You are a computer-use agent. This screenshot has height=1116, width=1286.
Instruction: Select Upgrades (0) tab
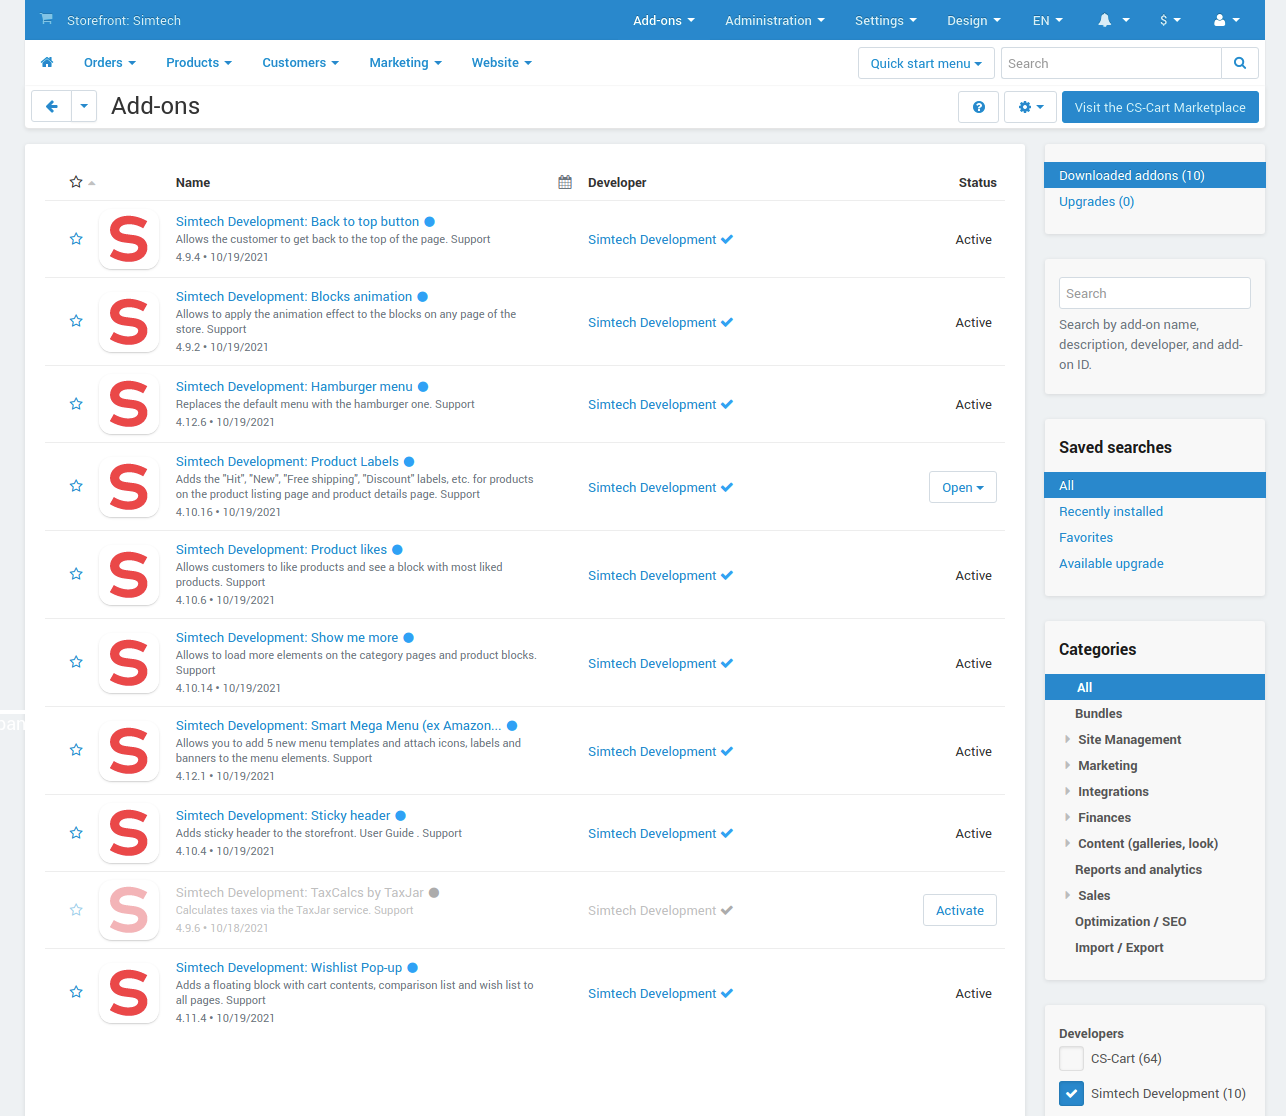(1096, 201)
